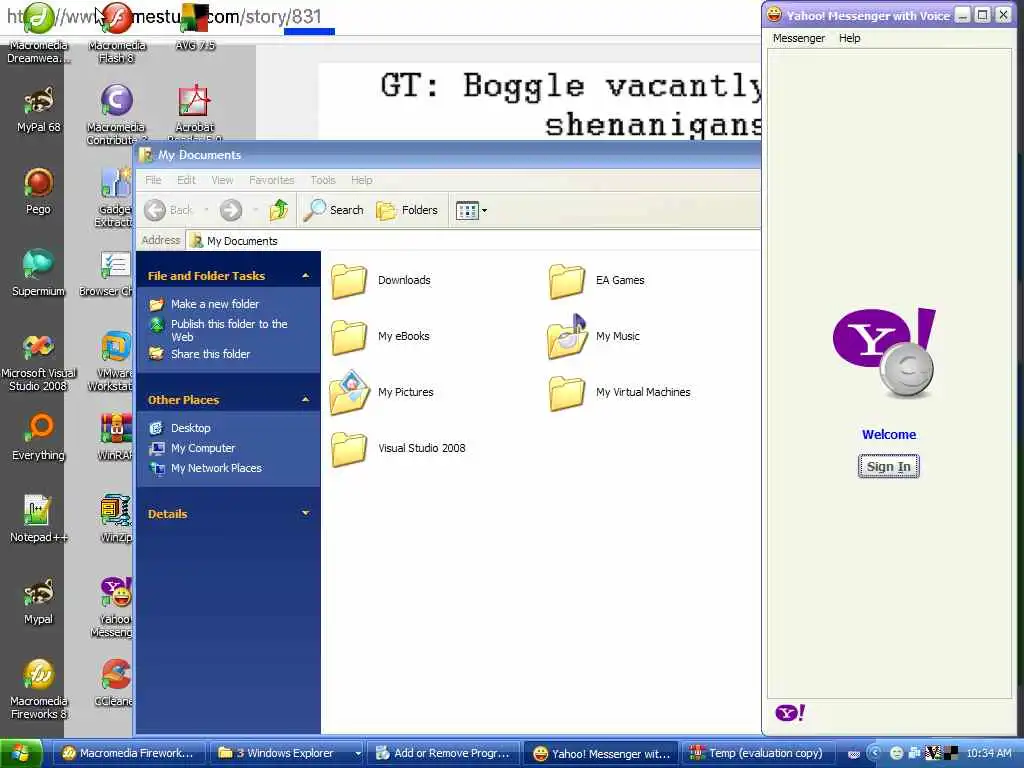1024x768 pixels.
Task: Select Macromedia Fireworks 8 desktop icon
Action: pyautogui.click(x=39, y=689)
